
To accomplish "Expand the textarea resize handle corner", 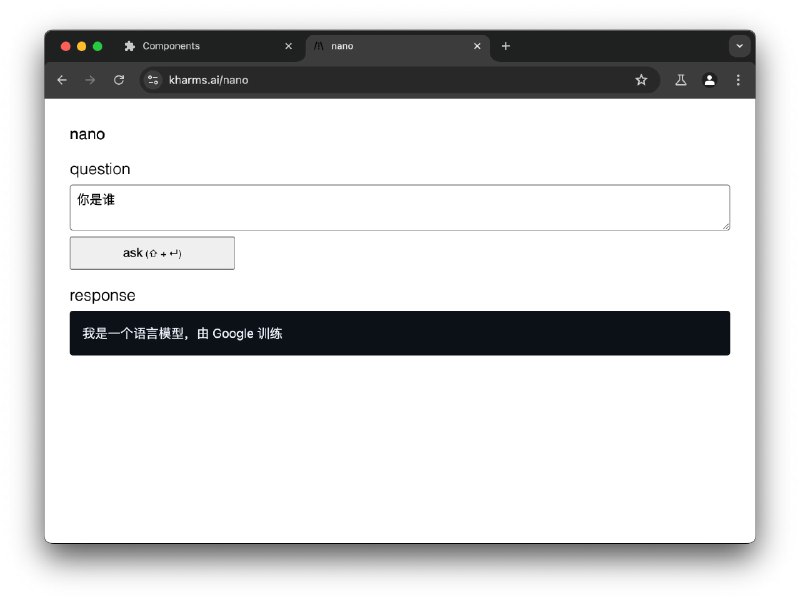I will coord(727,228).
